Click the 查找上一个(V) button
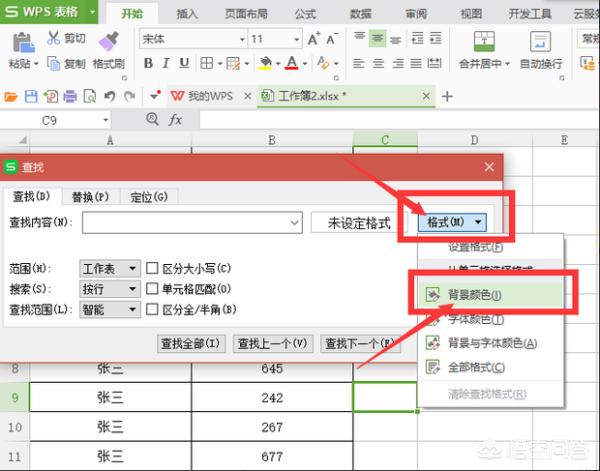Screen dimensions: 600x471 coord(273,344)
